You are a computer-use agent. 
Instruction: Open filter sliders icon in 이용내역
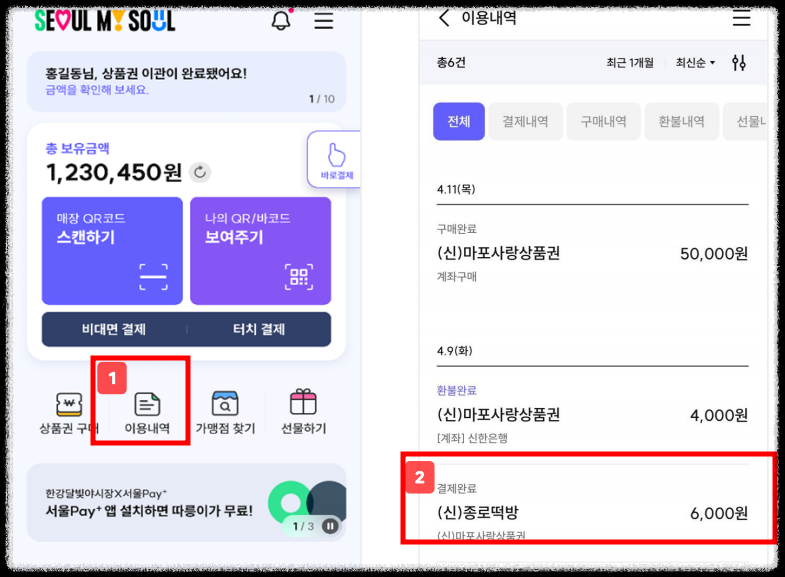point(738,63)
